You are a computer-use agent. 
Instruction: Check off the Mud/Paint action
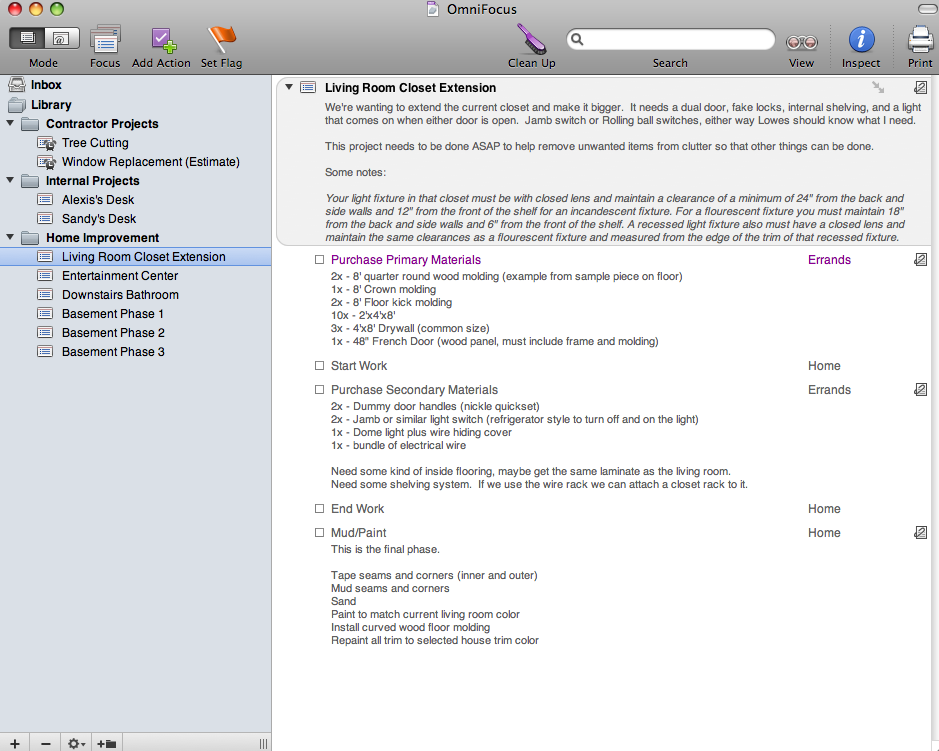point(319,532)
